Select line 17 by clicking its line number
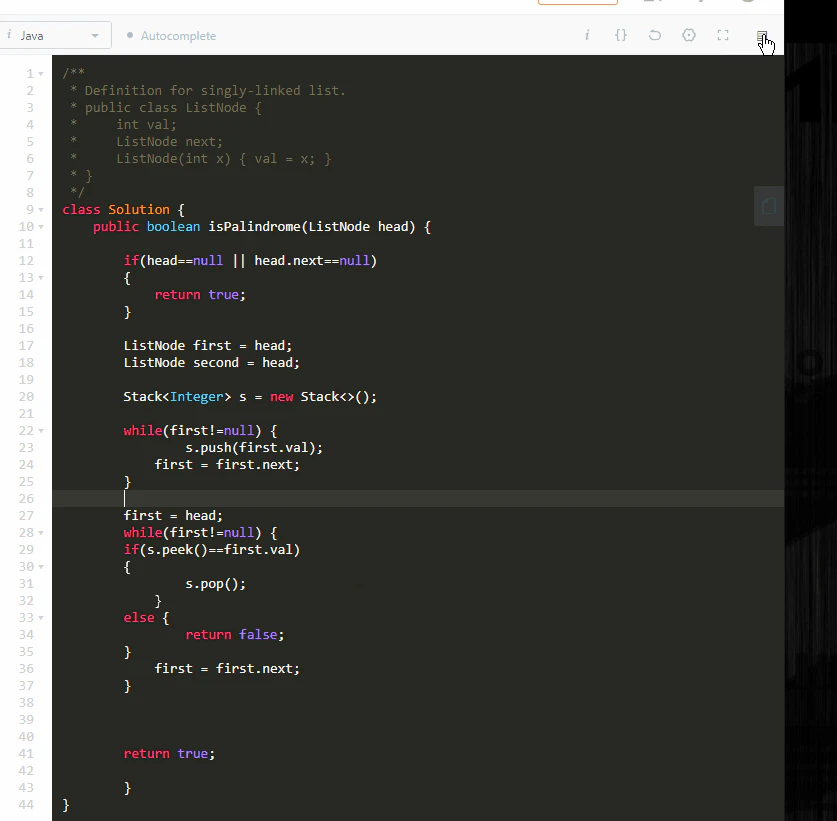 [x=26, y=345]
